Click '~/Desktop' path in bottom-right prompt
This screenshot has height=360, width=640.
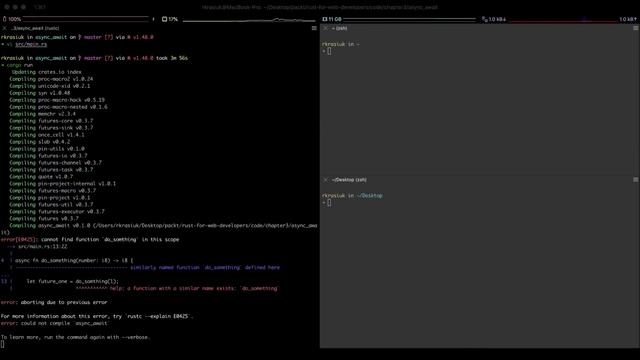(x=370, y=196)
